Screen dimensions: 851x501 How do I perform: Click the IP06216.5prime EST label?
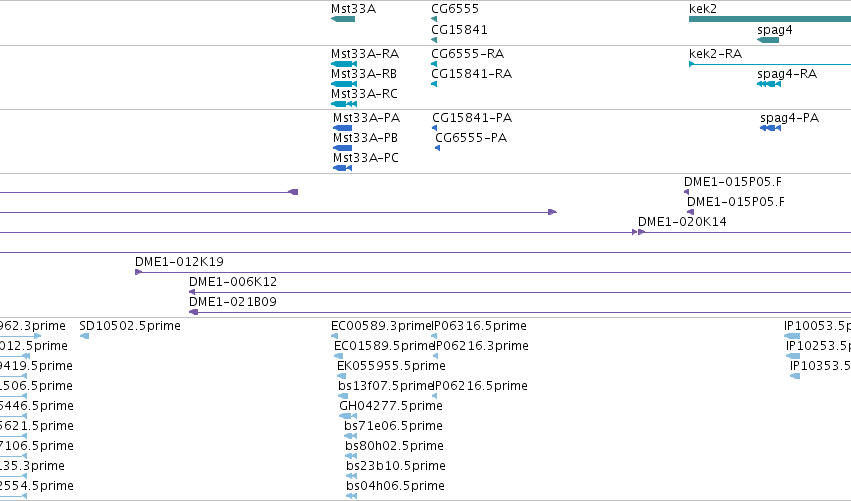pyautogui.click(x=480, y=386)
